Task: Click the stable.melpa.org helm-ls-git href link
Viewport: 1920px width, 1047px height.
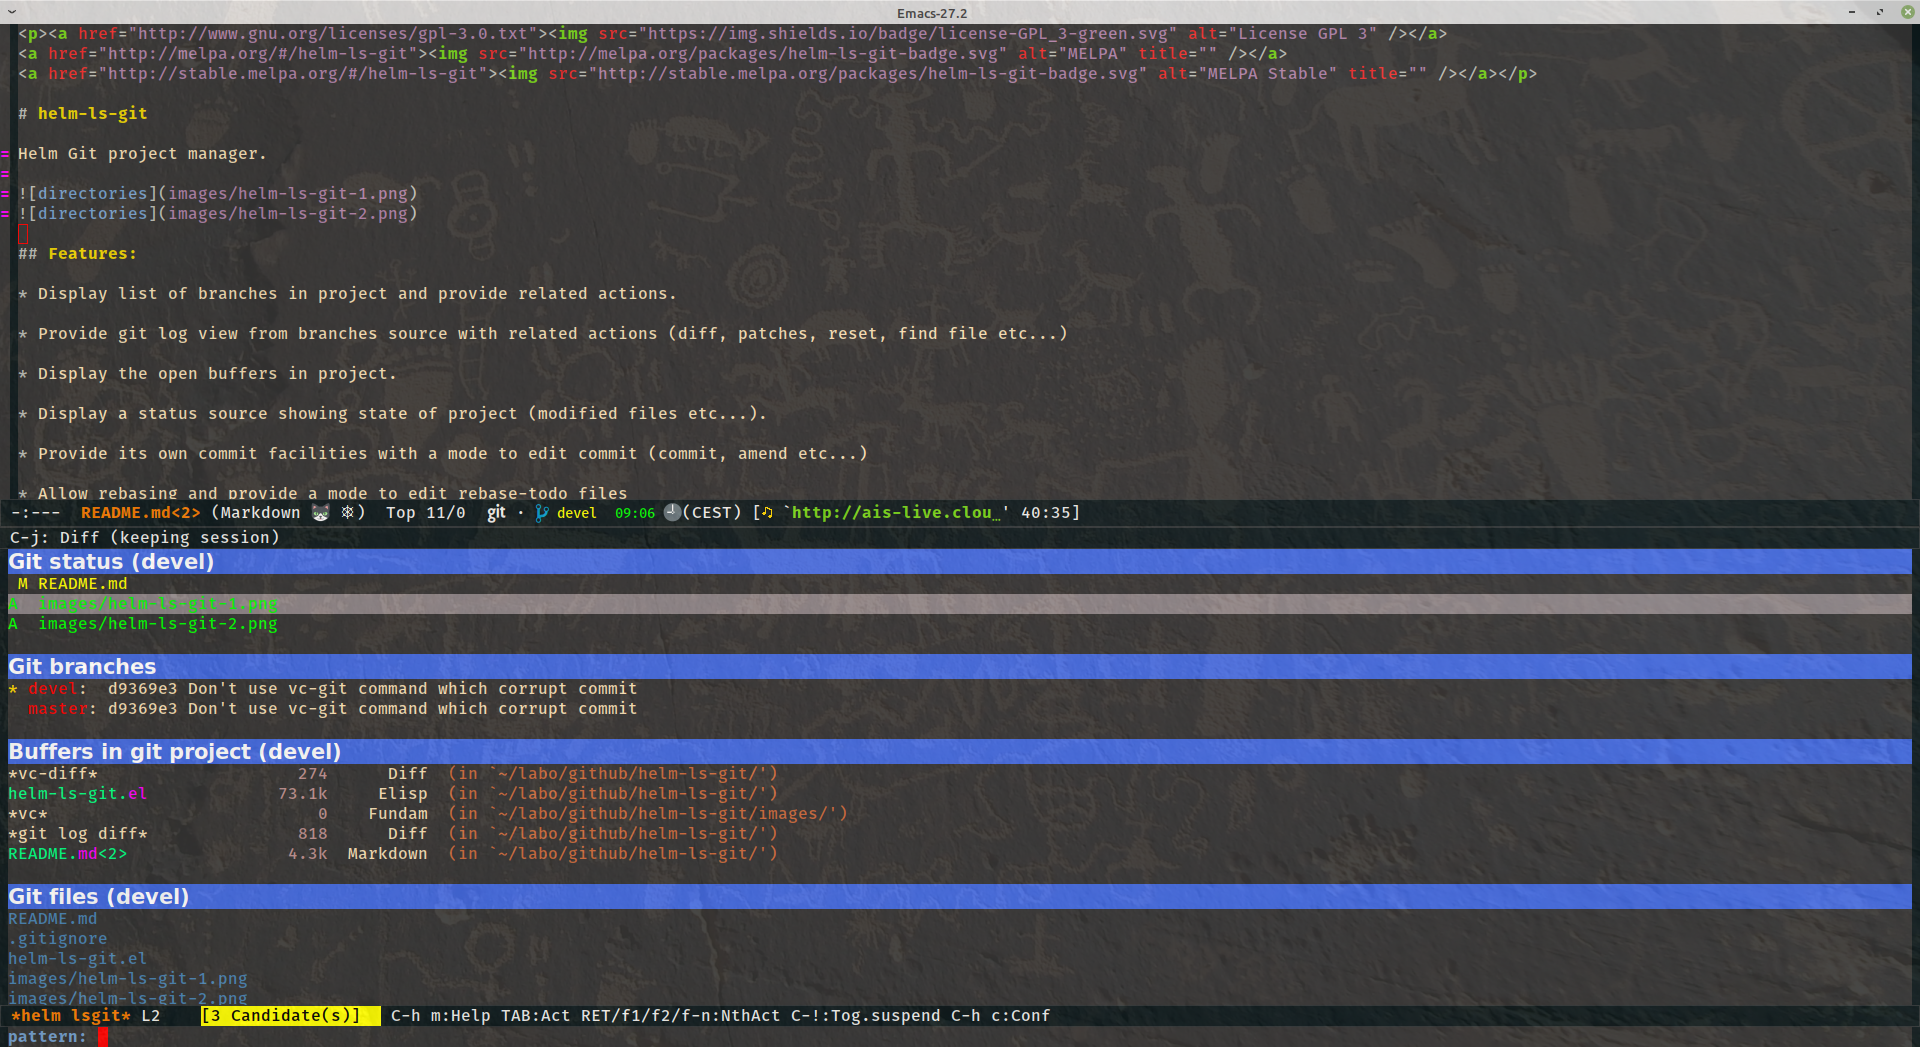Action: point(292,74)
